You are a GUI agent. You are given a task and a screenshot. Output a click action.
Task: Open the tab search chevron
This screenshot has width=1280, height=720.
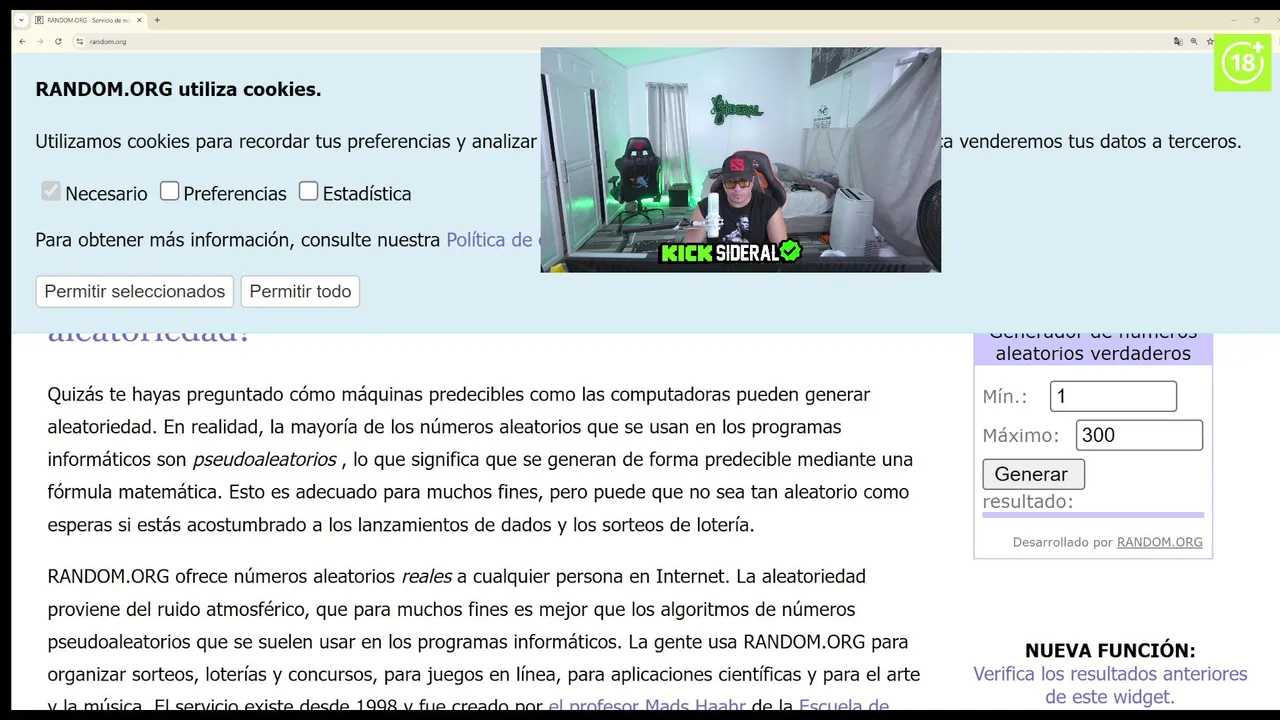[21, 20]
